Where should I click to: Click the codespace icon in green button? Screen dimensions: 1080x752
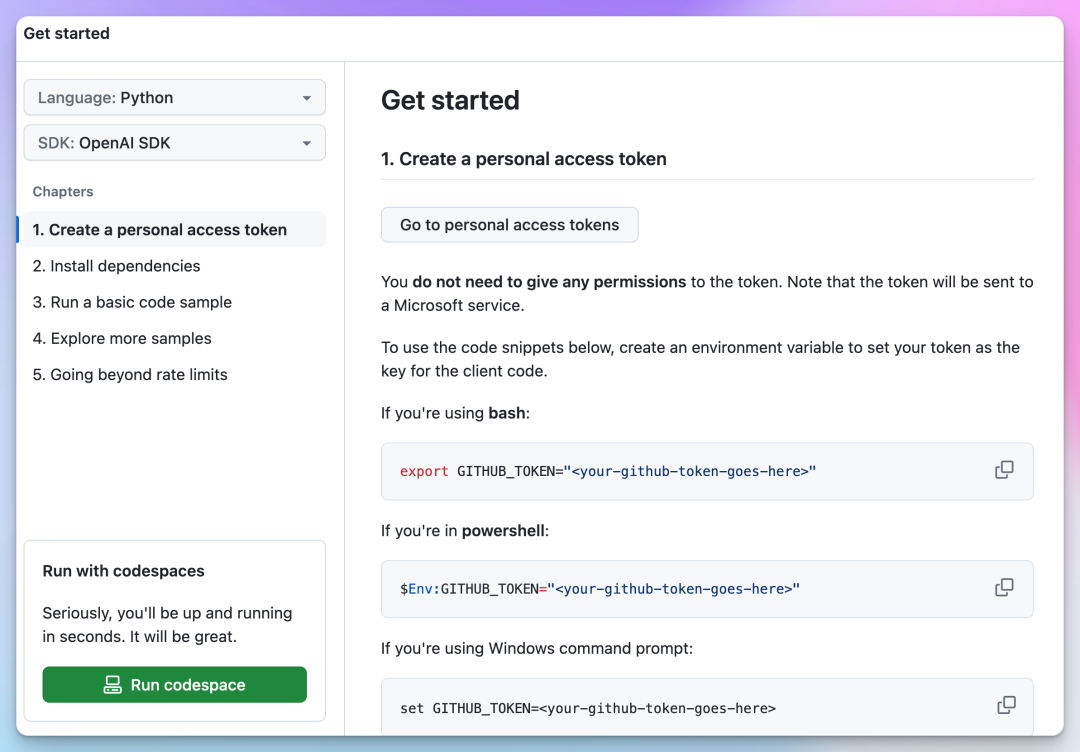(113, 685)
